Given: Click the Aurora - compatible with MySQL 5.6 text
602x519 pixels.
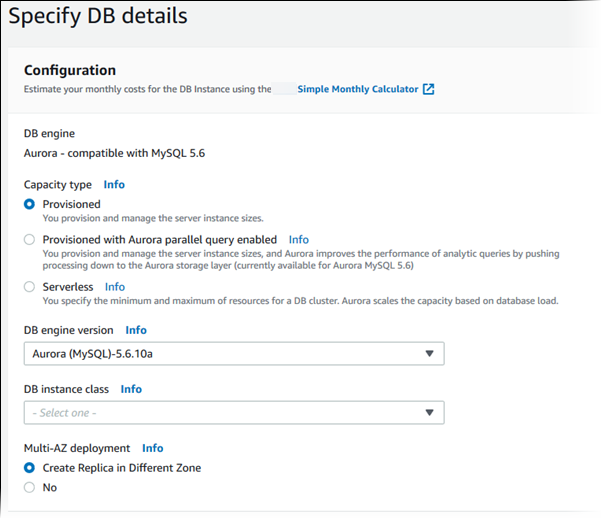Looking at the screenshot, I should pyautogui.click(x=113, y=153).
